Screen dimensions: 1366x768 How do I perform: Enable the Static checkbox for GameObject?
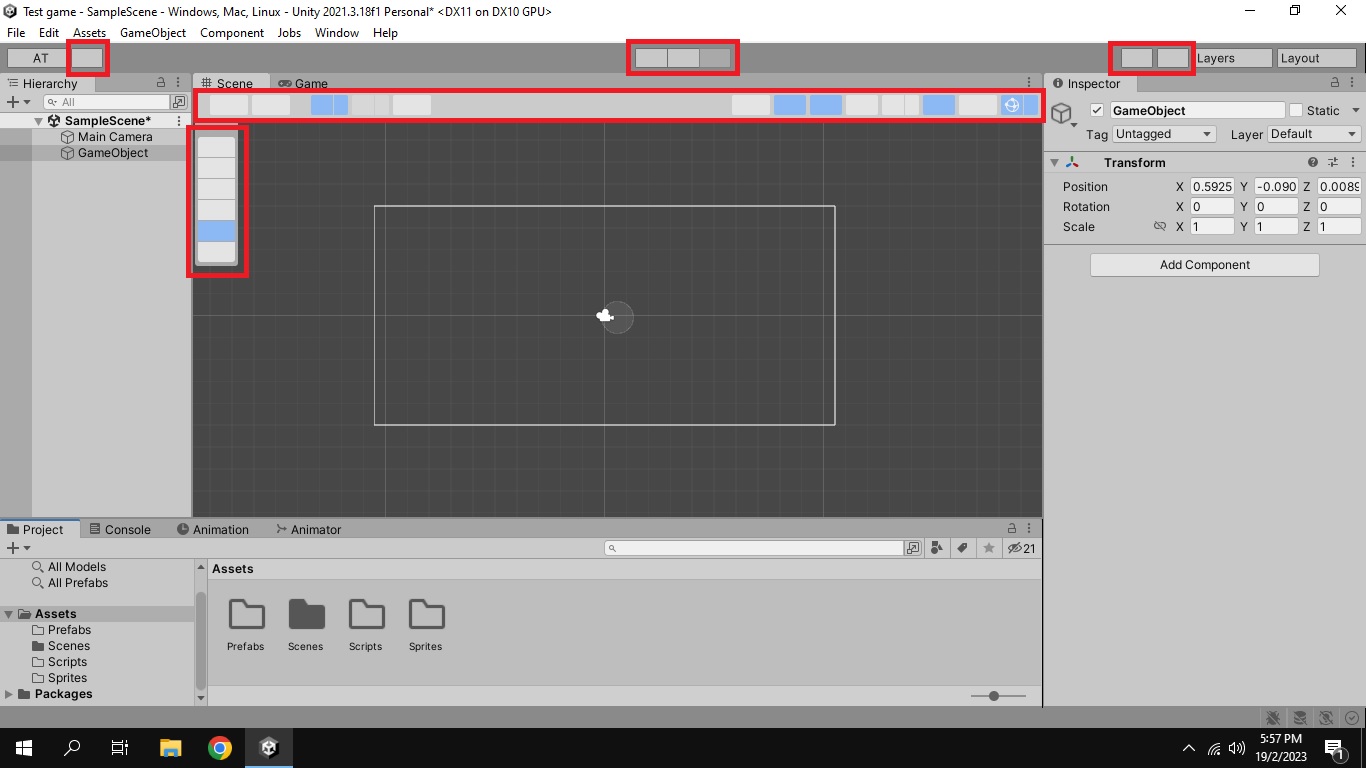(1296, 110)
